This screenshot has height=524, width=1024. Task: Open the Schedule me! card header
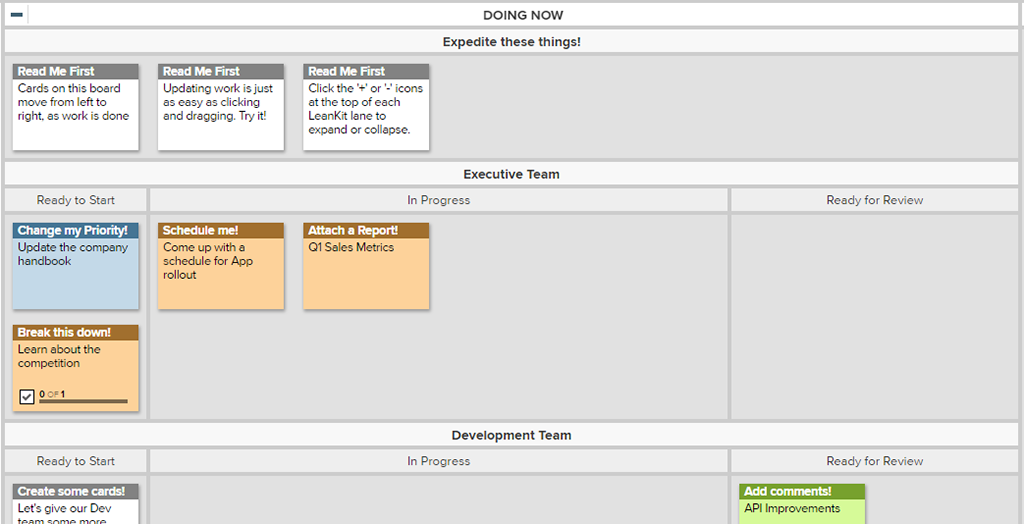point(221,231)
